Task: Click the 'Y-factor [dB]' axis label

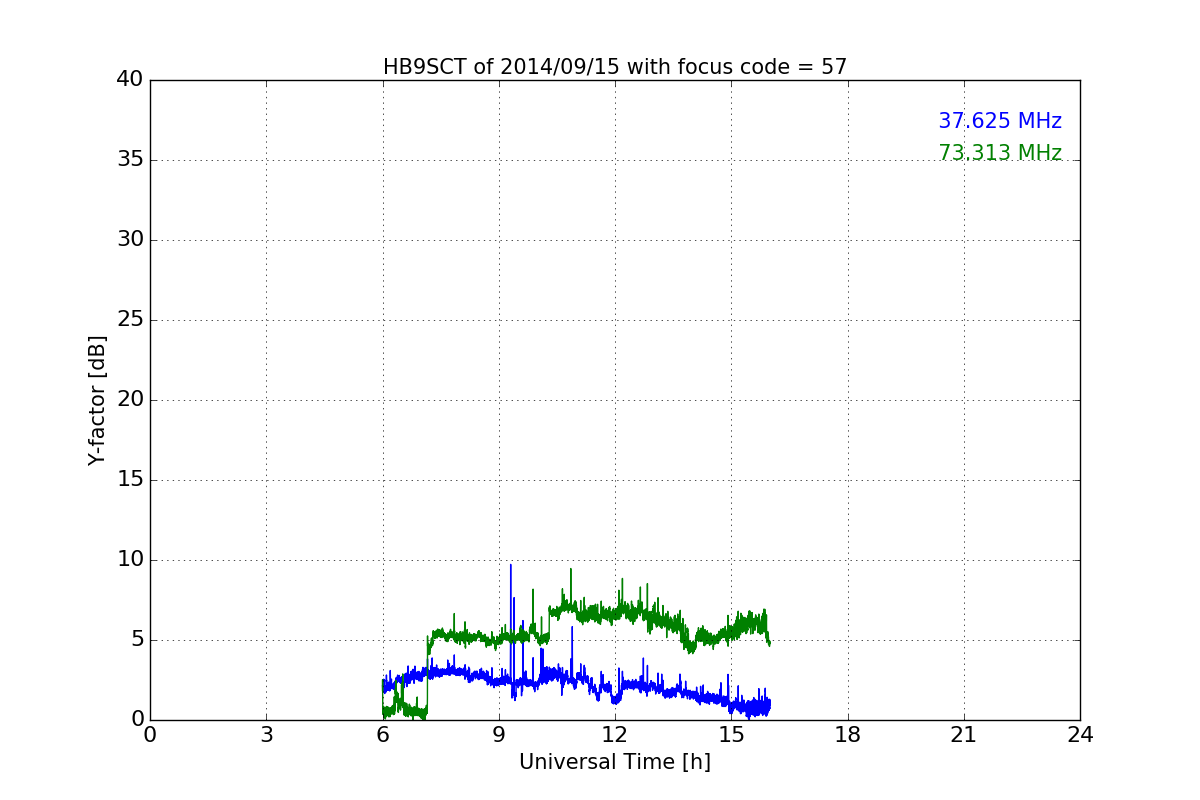Action: (97, 400)
